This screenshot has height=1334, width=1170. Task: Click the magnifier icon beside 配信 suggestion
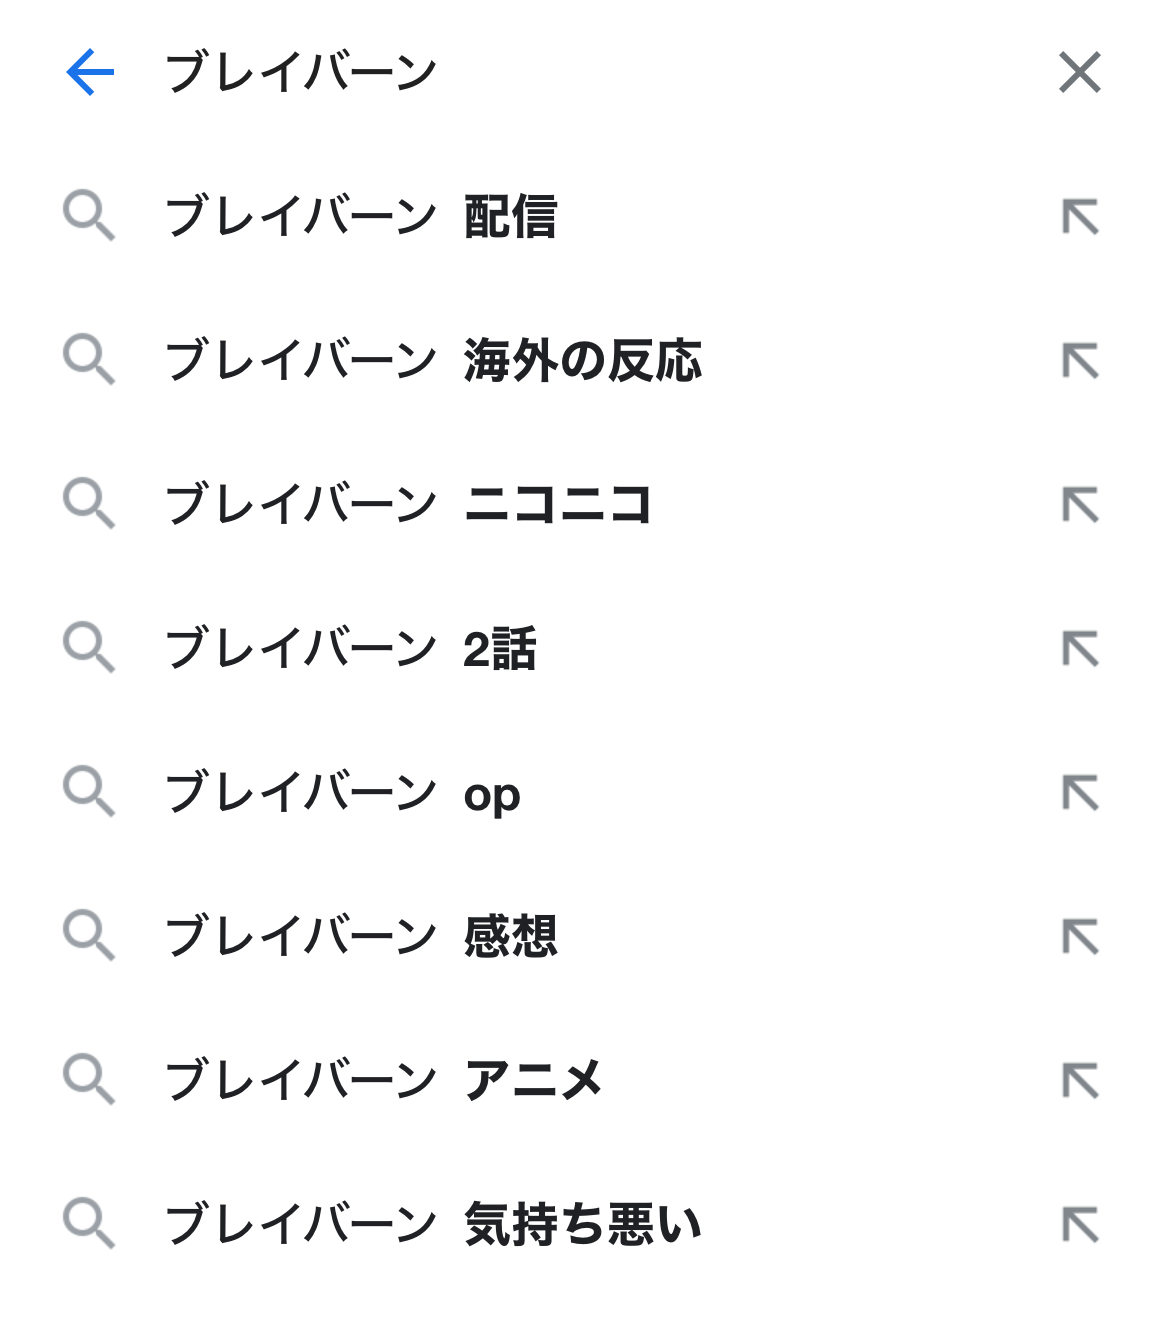(89, 217)
